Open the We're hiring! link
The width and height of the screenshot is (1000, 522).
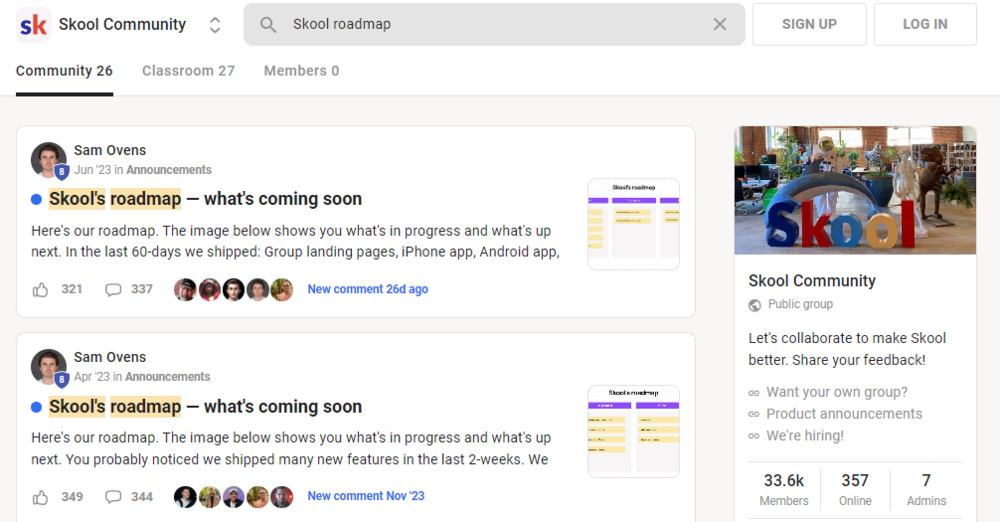pyautogui.click(x=805, y=436)
